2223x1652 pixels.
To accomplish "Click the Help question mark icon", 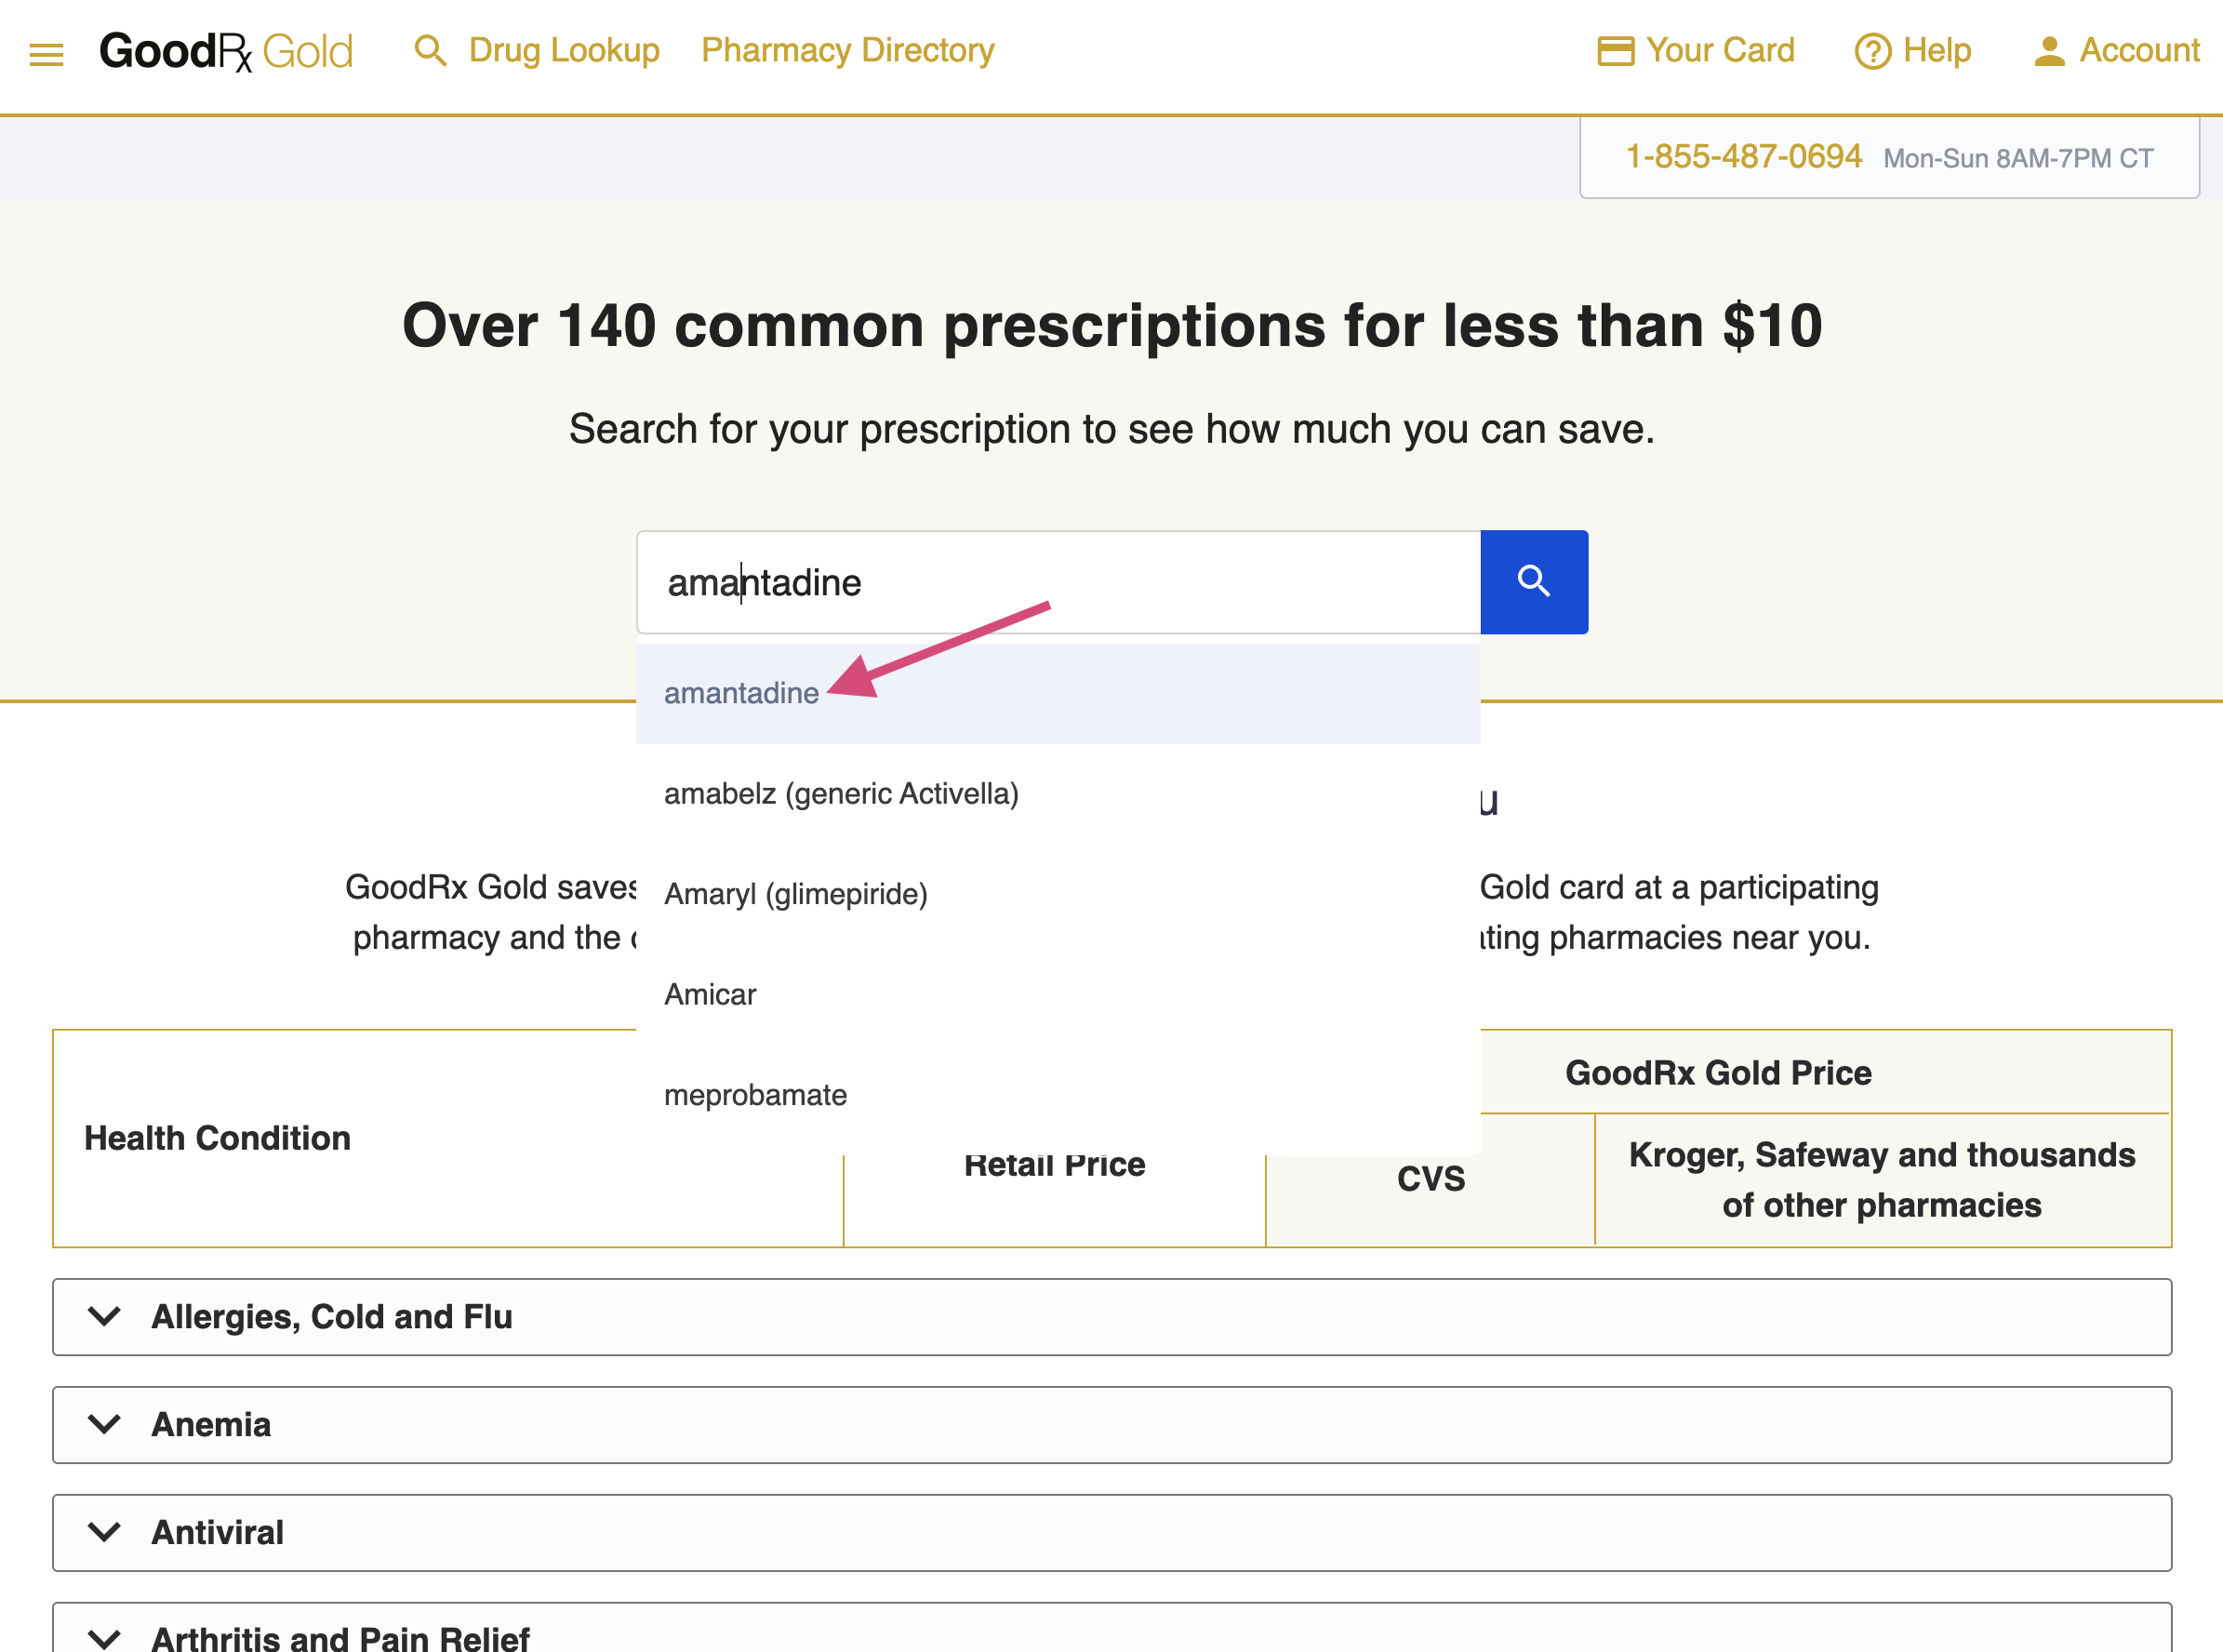I will click(x=1872, y=51).
